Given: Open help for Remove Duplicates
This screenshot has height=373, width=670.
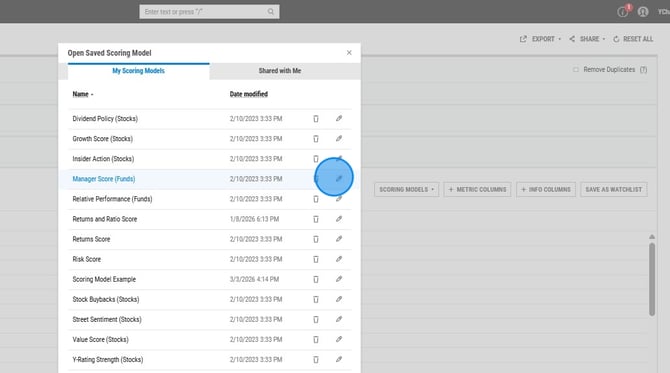Looking at the screenshot, I should point(644,70).
